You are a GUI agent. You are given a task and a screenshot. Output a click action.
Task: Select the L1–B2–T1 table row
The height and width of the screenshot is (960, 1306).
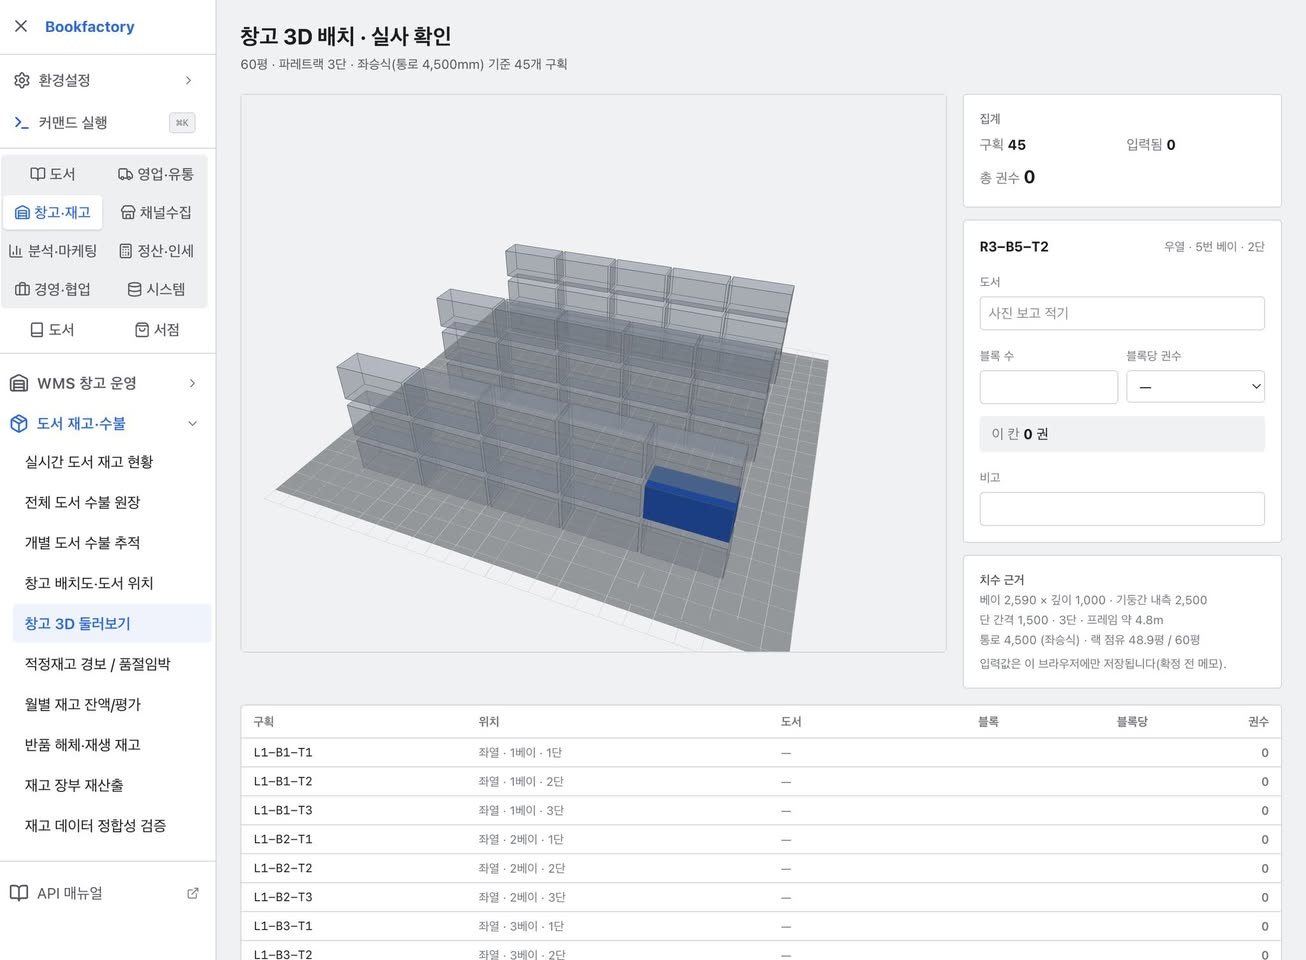click(761, 839)
